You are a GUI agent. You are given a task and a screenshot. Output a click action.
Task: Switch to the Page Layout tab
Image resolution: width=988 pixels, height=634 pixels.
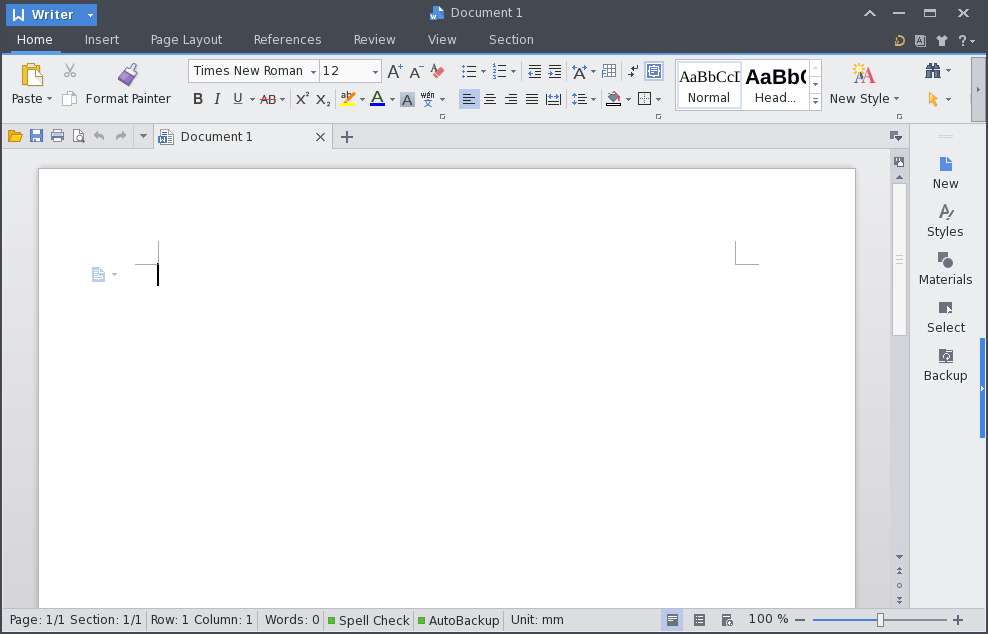click(x=187, y=40)
